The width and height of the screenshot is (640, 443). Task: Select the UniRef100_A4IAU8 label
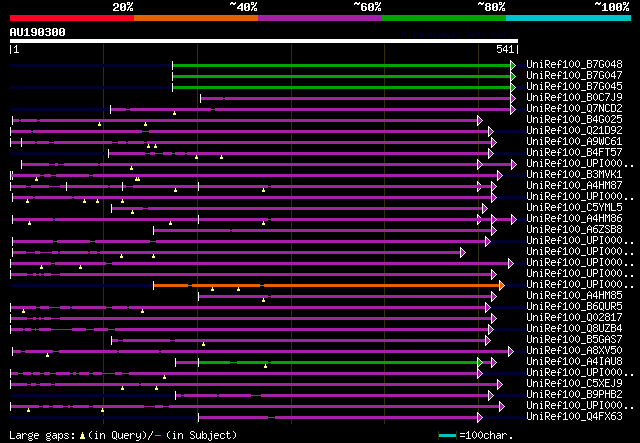click(x=574, y=362)
